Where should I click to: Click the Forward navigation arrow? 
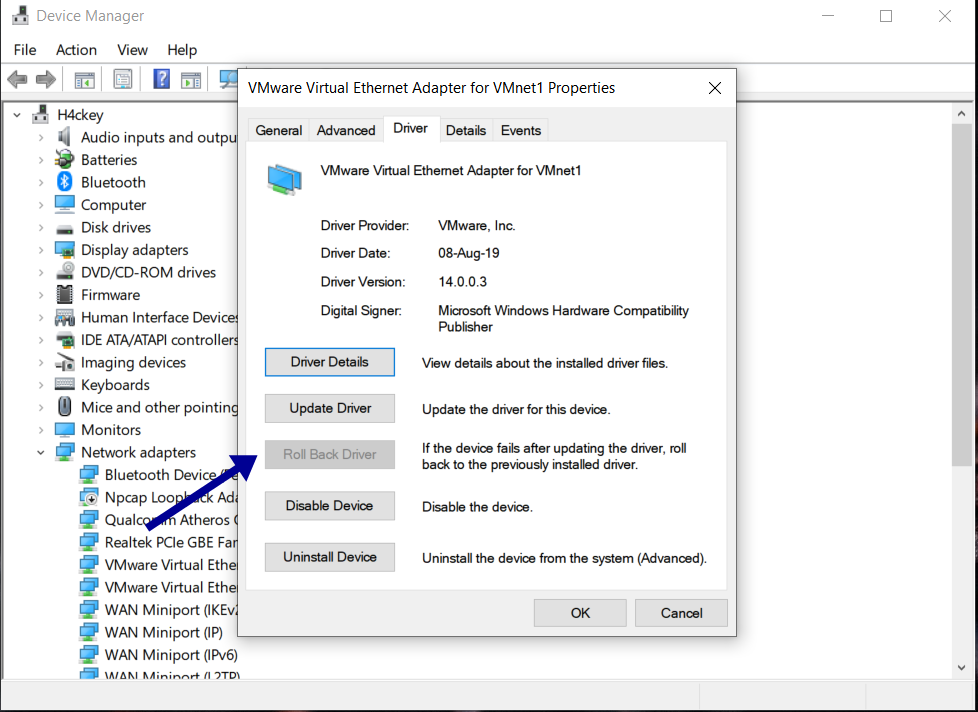(45, 79)
